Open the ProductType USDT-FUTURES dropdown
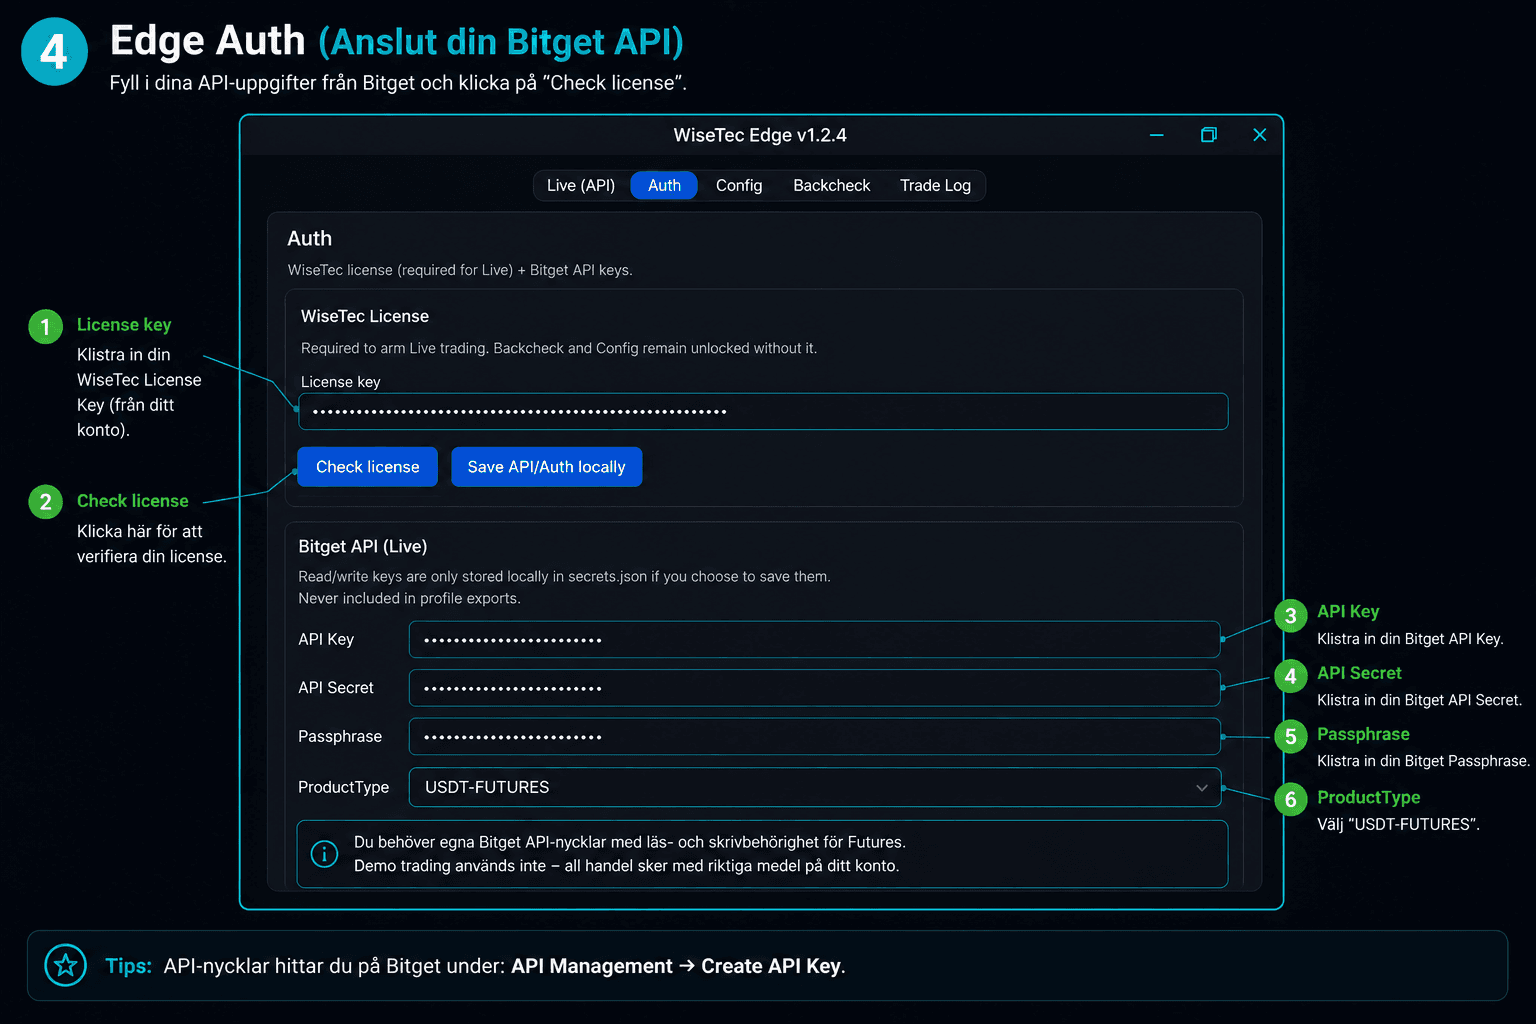Viewport: 1536px width, 1024px height. [814, 787]
